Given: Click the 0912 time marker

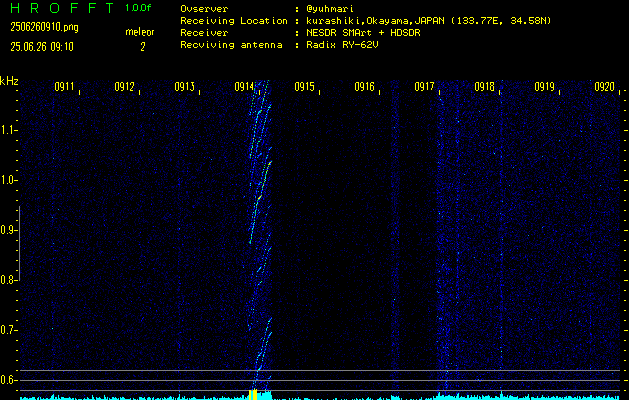Looking at the screenshot, I should [x=124, y=87].
